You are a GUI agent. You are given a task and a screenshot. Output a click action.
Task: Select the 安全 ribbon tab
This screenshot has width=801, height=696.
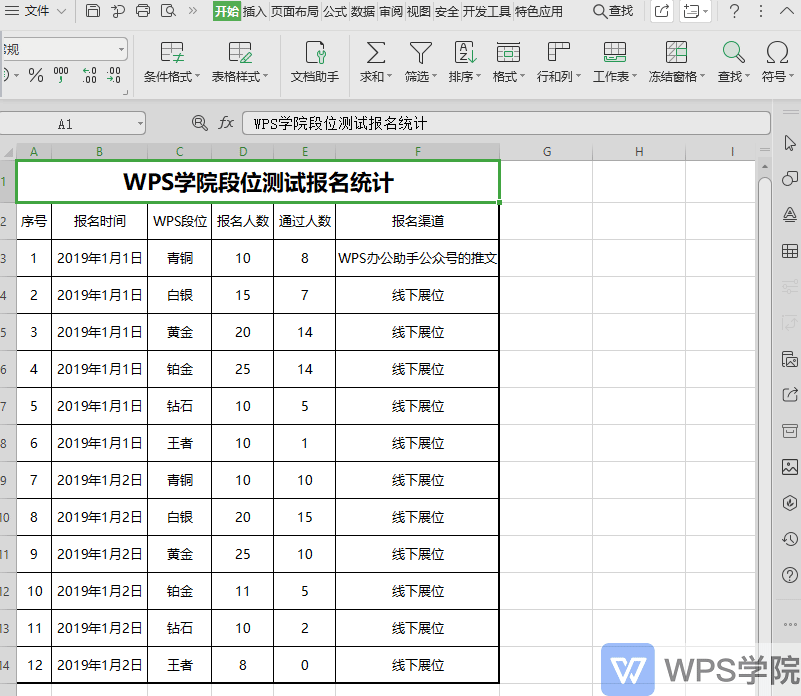coord(446,11)
